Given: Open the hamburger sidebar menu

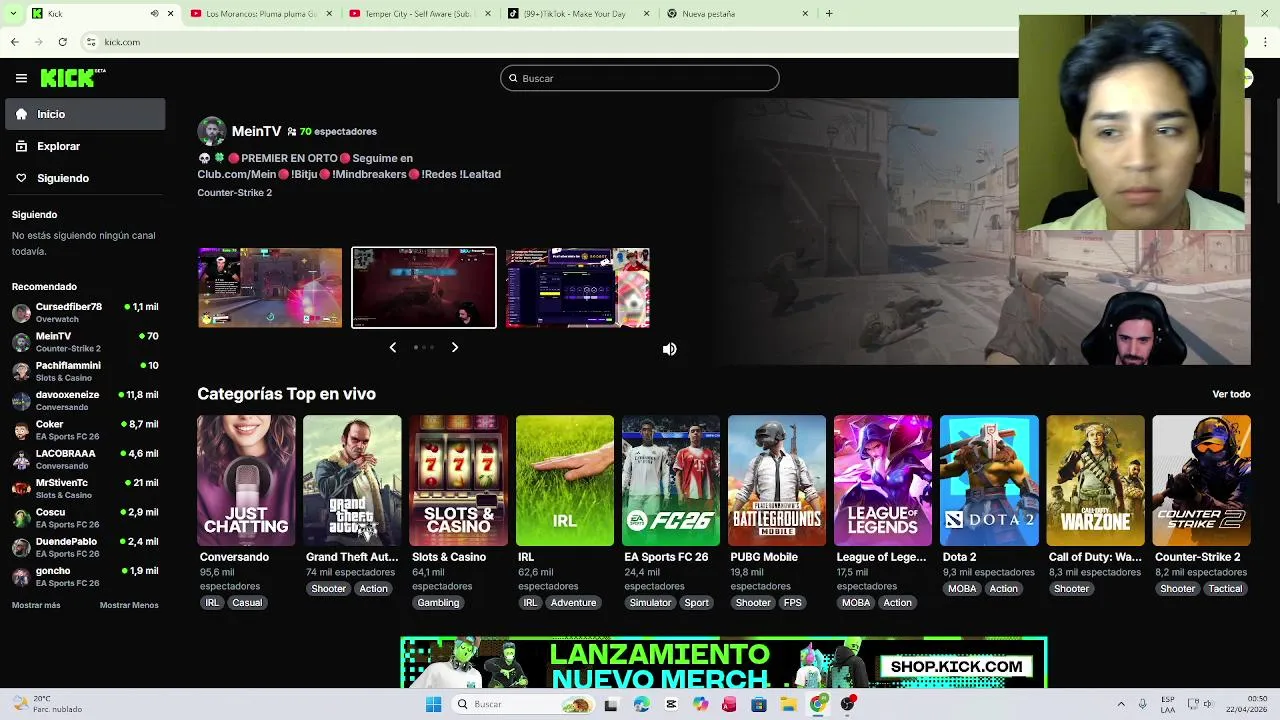Looking at the screenshot, I should pyautogui.click(x=21, y=78).
